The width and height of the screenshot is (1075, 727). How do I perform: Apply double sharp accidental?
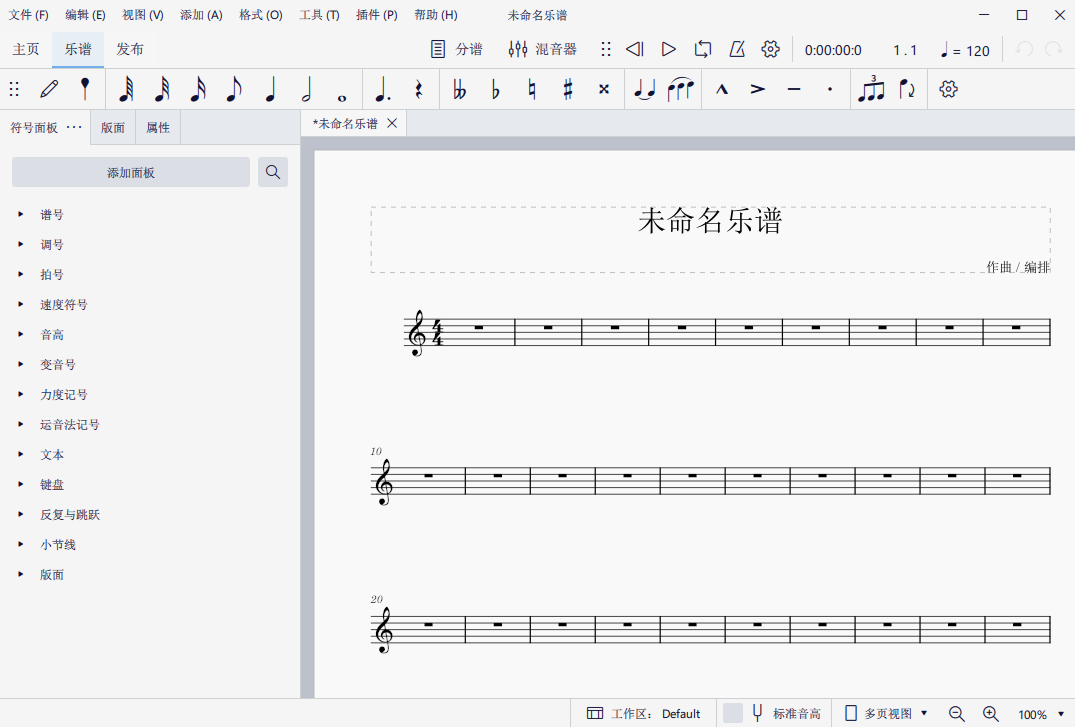click(604, 89)
